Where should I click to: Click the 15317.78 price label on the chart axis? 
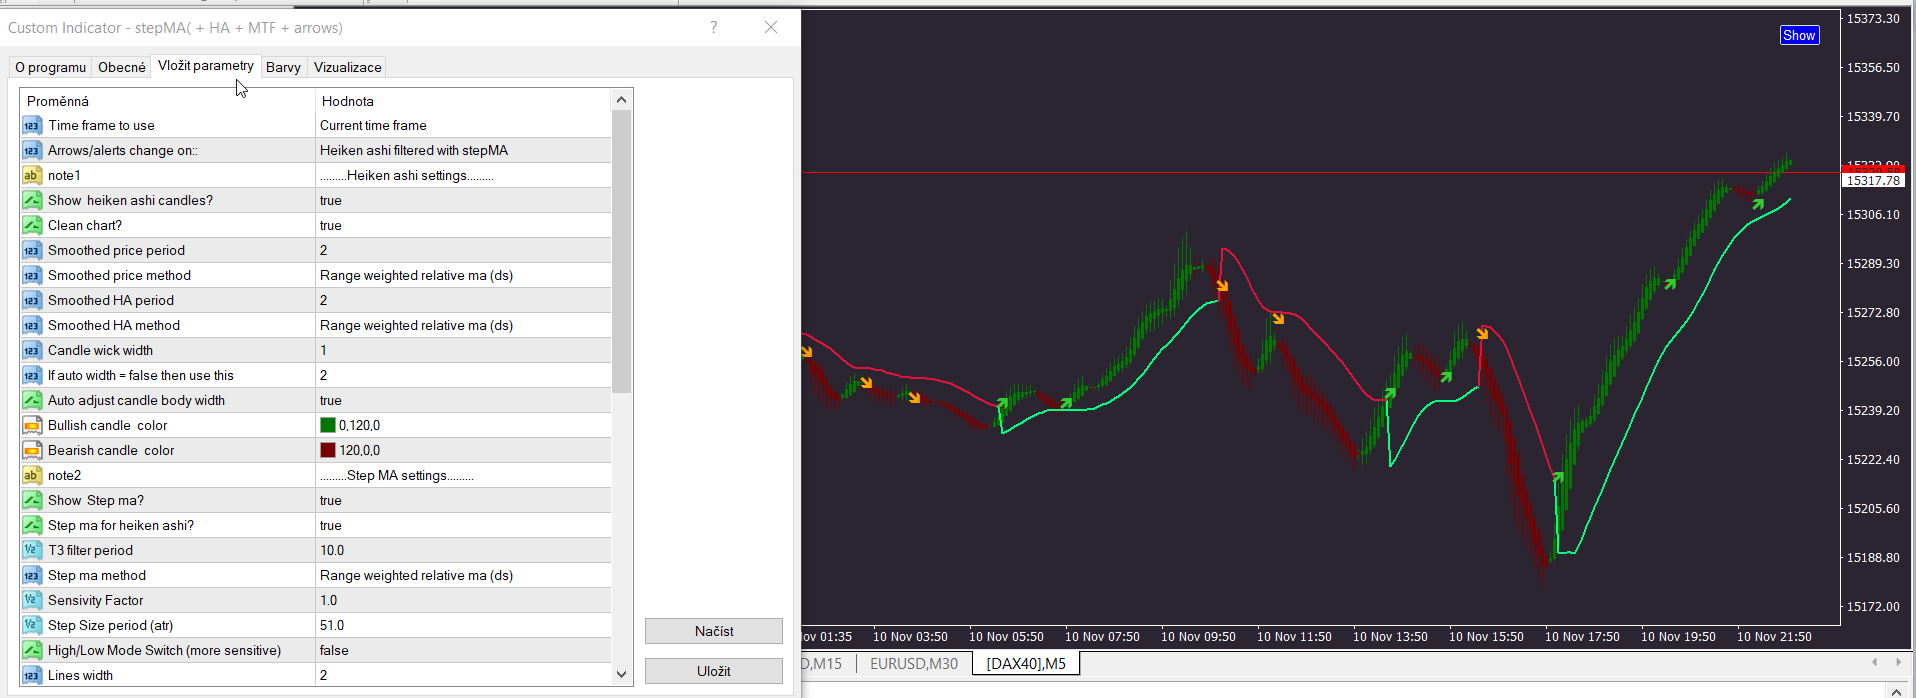click(1873, 181)
